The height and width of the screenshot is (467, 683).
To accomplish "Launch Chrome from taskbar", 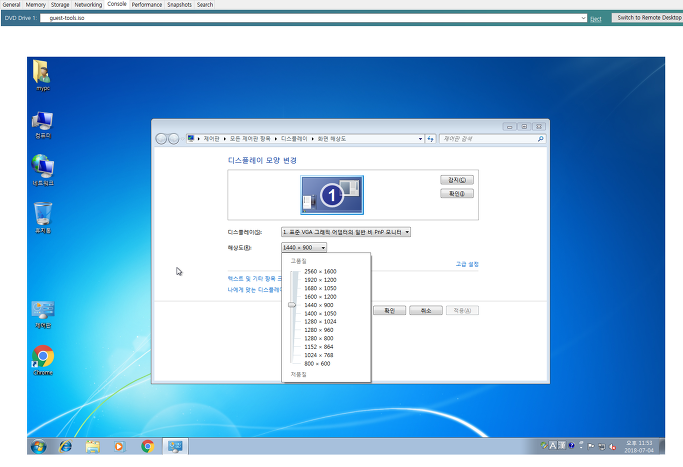I will (148, 447).
